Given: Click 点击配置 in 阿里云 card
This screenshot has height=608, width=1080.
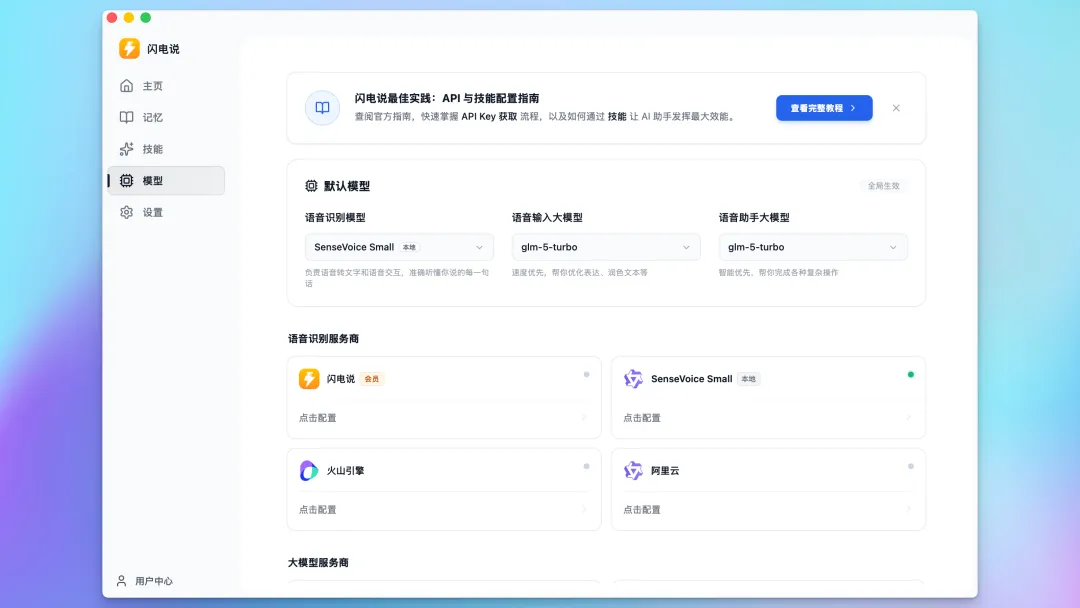Looking at the screenshot, I should coord(642,510).
